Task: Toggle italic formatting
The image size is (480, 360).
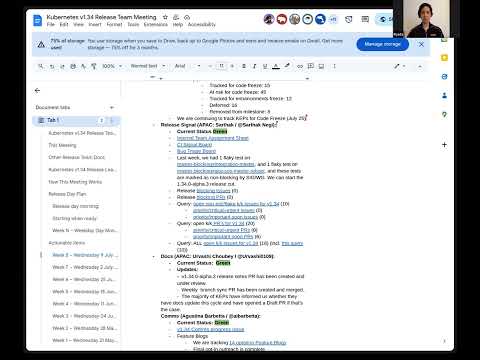Action: 254,66
